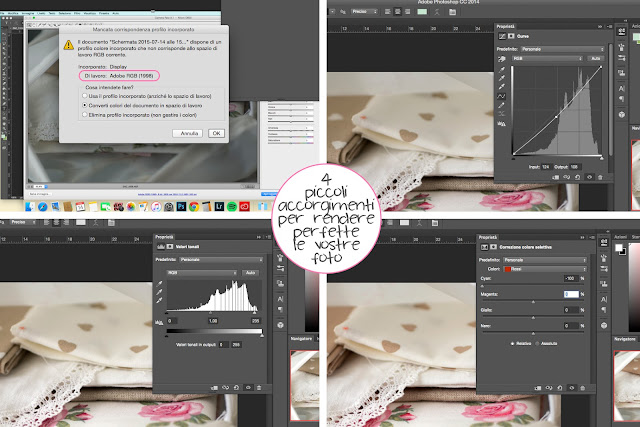Pick the white point eyedropper in Curve panel
This screenshot has height=427, width=640.
coord(502,87)
